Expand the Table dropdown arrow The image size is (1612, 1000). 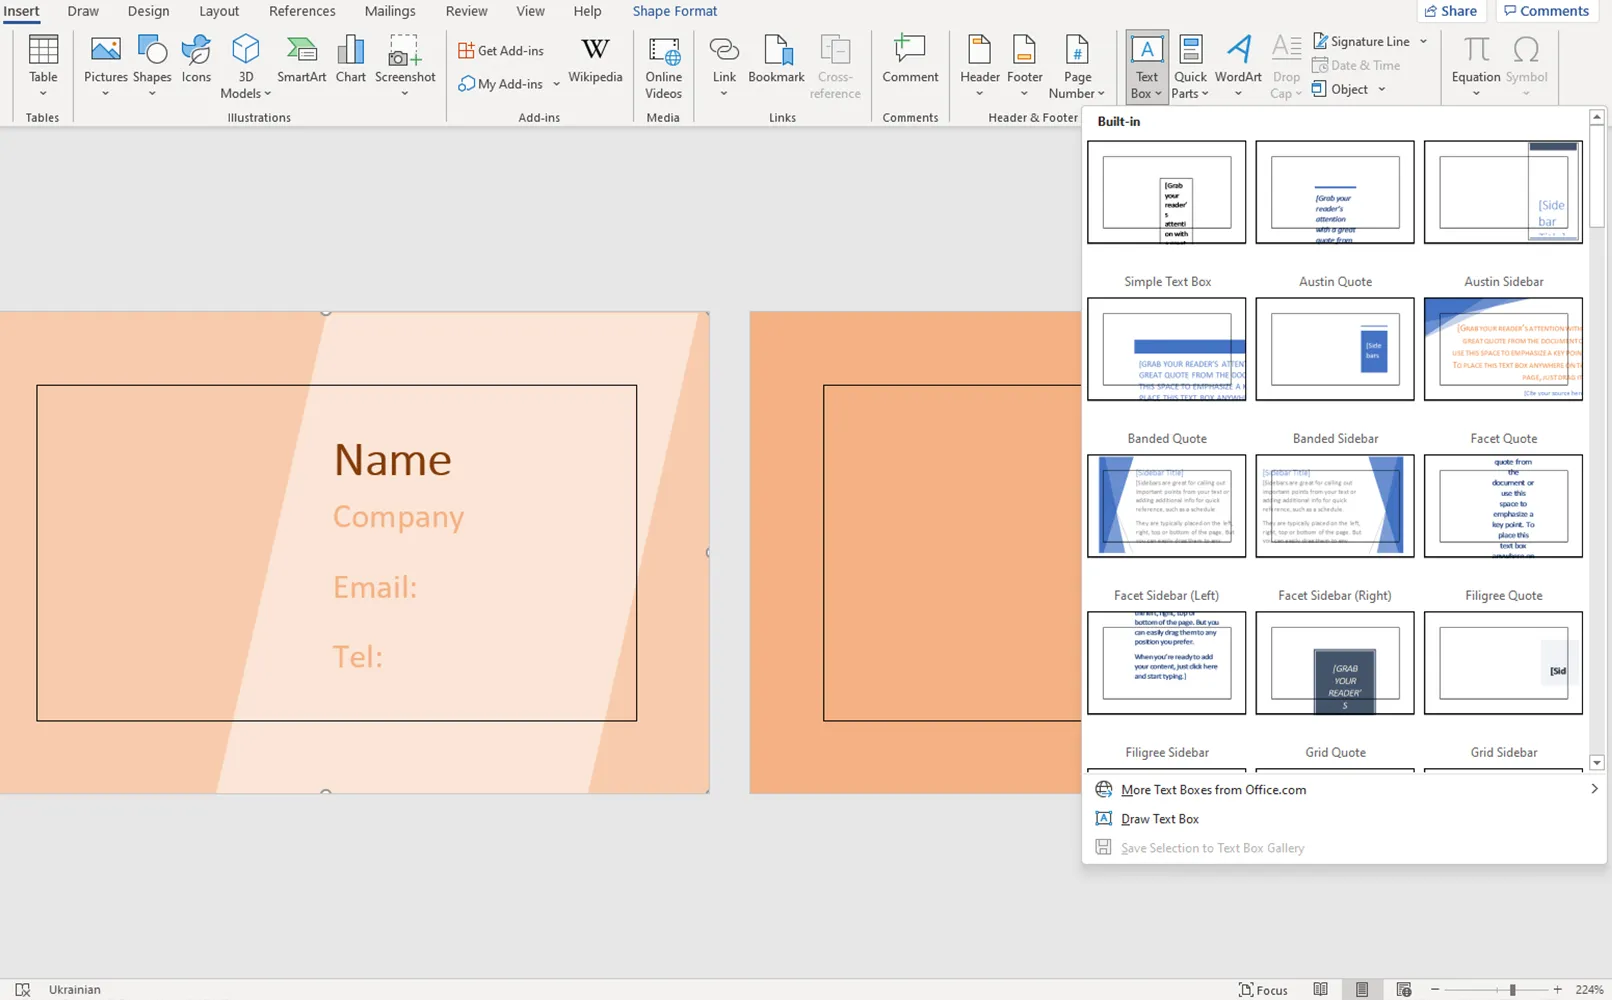[43, 94]
